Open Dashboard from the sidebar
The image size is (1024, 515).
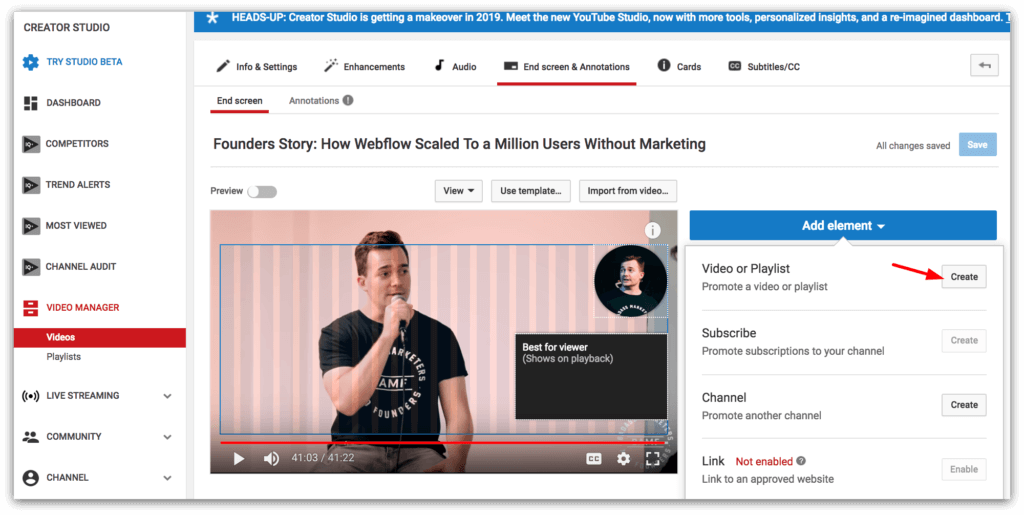[73, 103]
